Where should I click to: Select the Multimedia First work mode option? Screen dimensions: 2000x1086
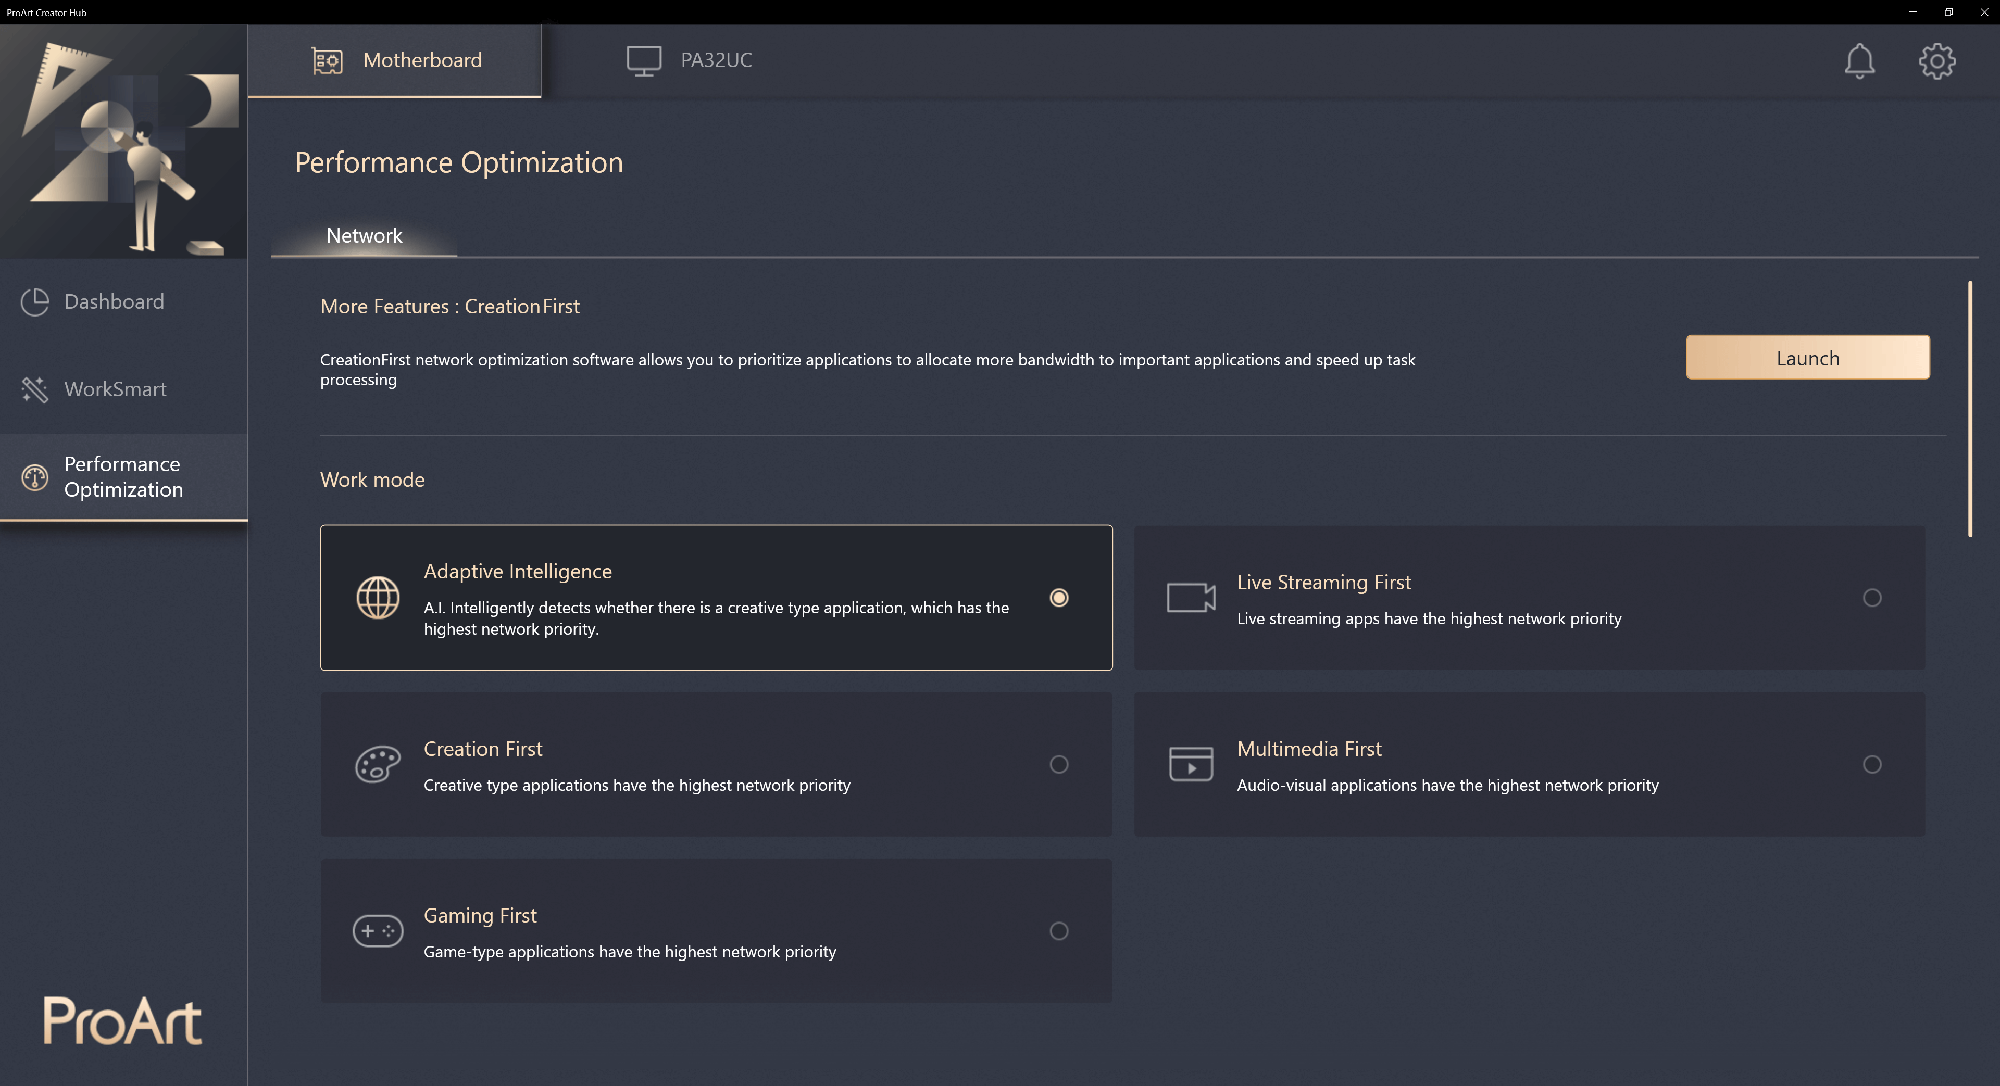tap(1873, 764)
